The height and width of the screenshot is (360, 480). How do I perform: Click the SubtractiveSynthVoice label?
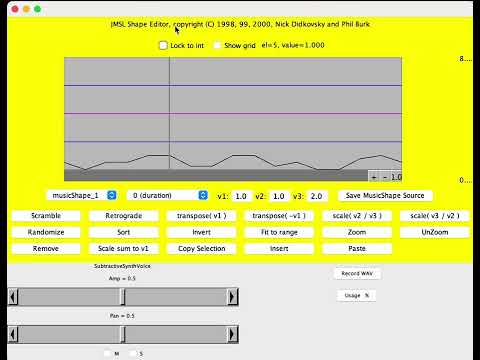pyautogui.click(x=122, y=266)
